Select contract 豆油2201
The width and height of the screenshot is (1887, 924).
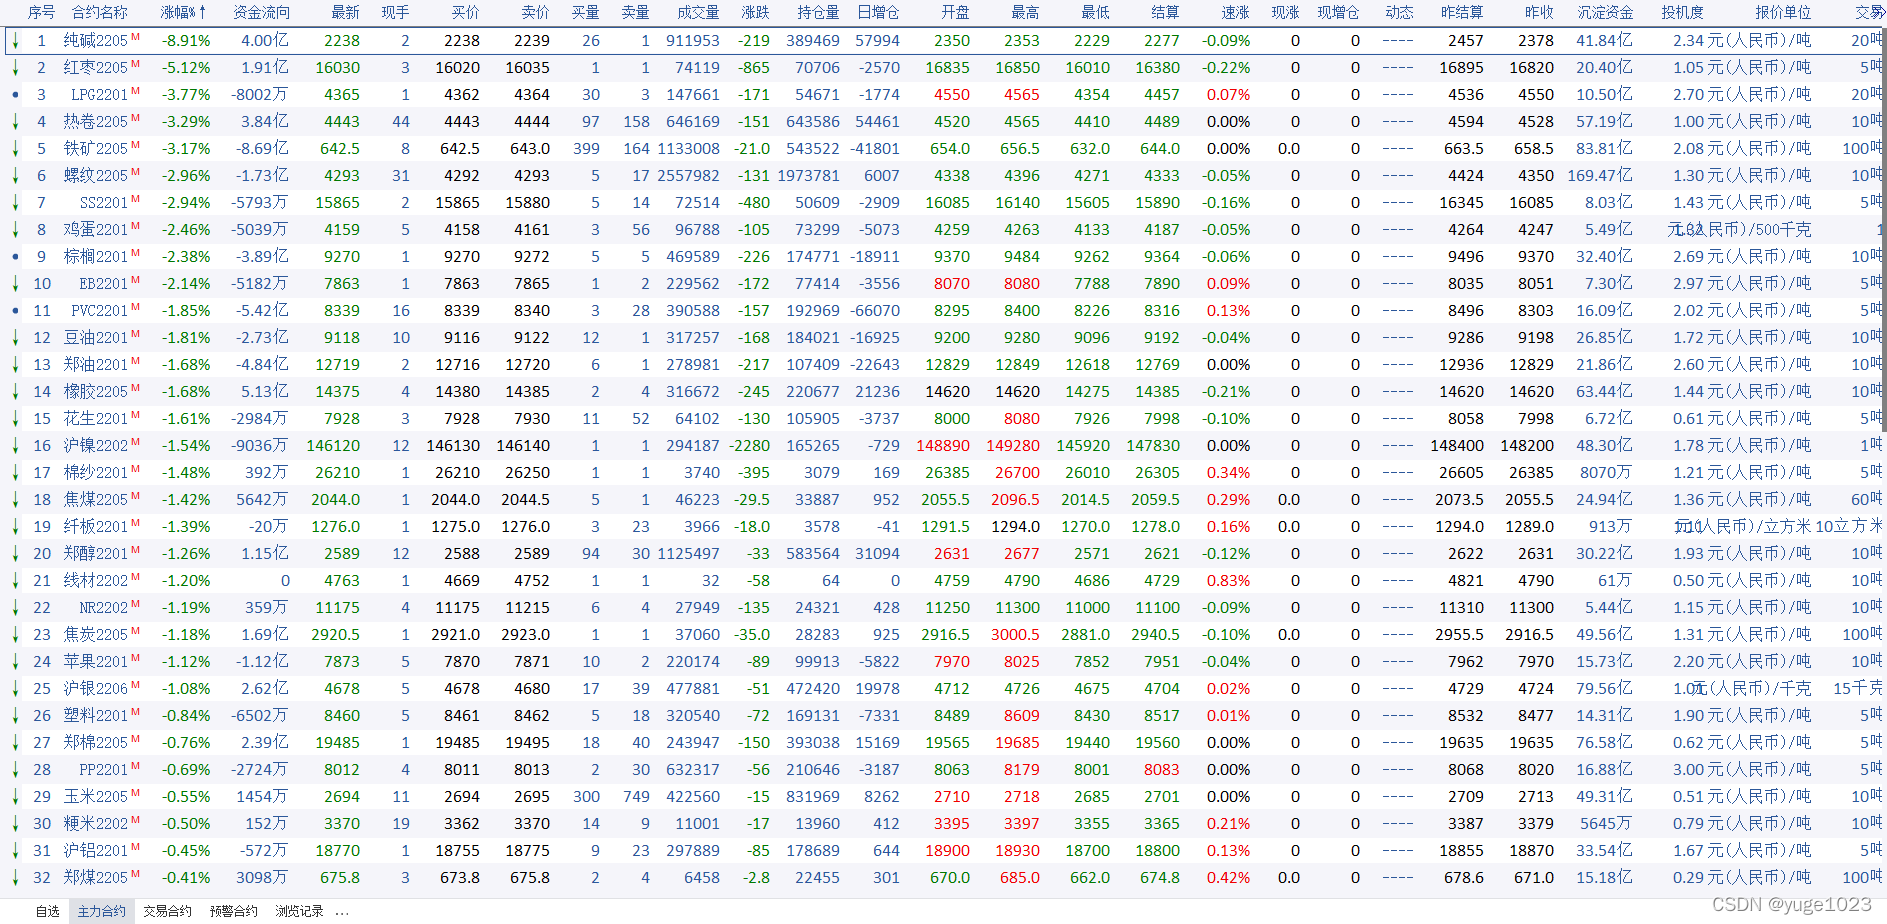pos(96,338)
